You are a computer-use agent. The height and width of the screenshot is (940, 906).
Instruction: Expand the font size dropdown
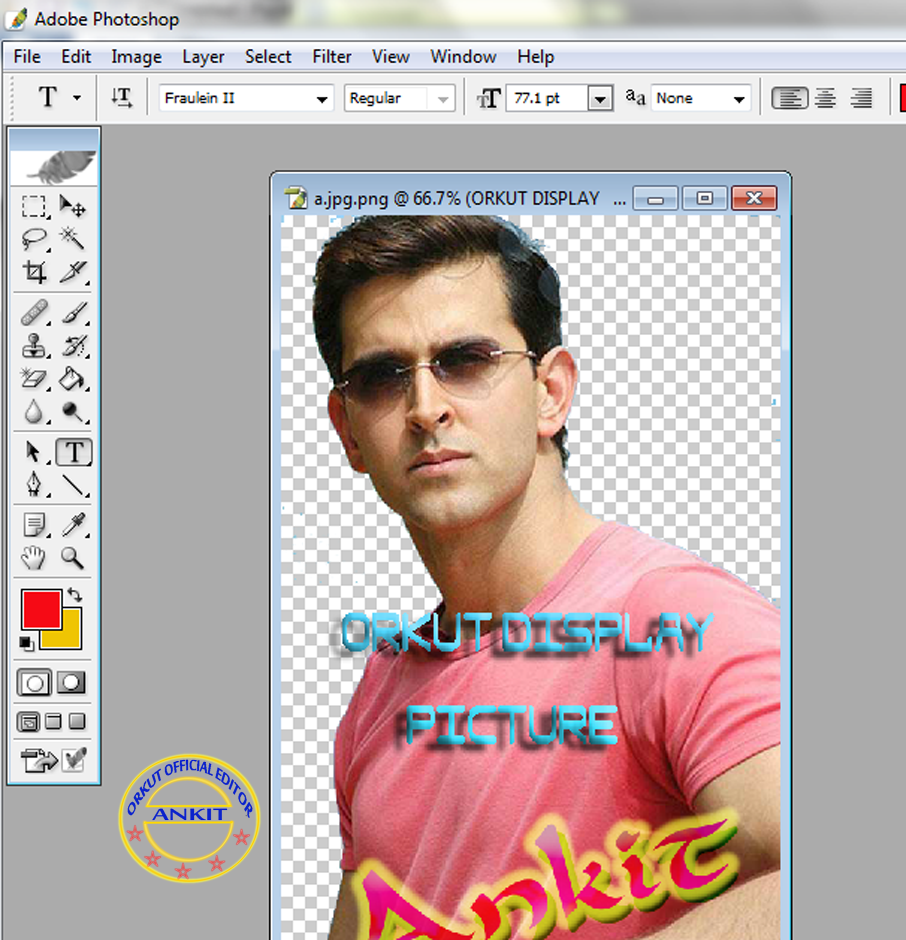pyautogui.click(x=601, y=98)
